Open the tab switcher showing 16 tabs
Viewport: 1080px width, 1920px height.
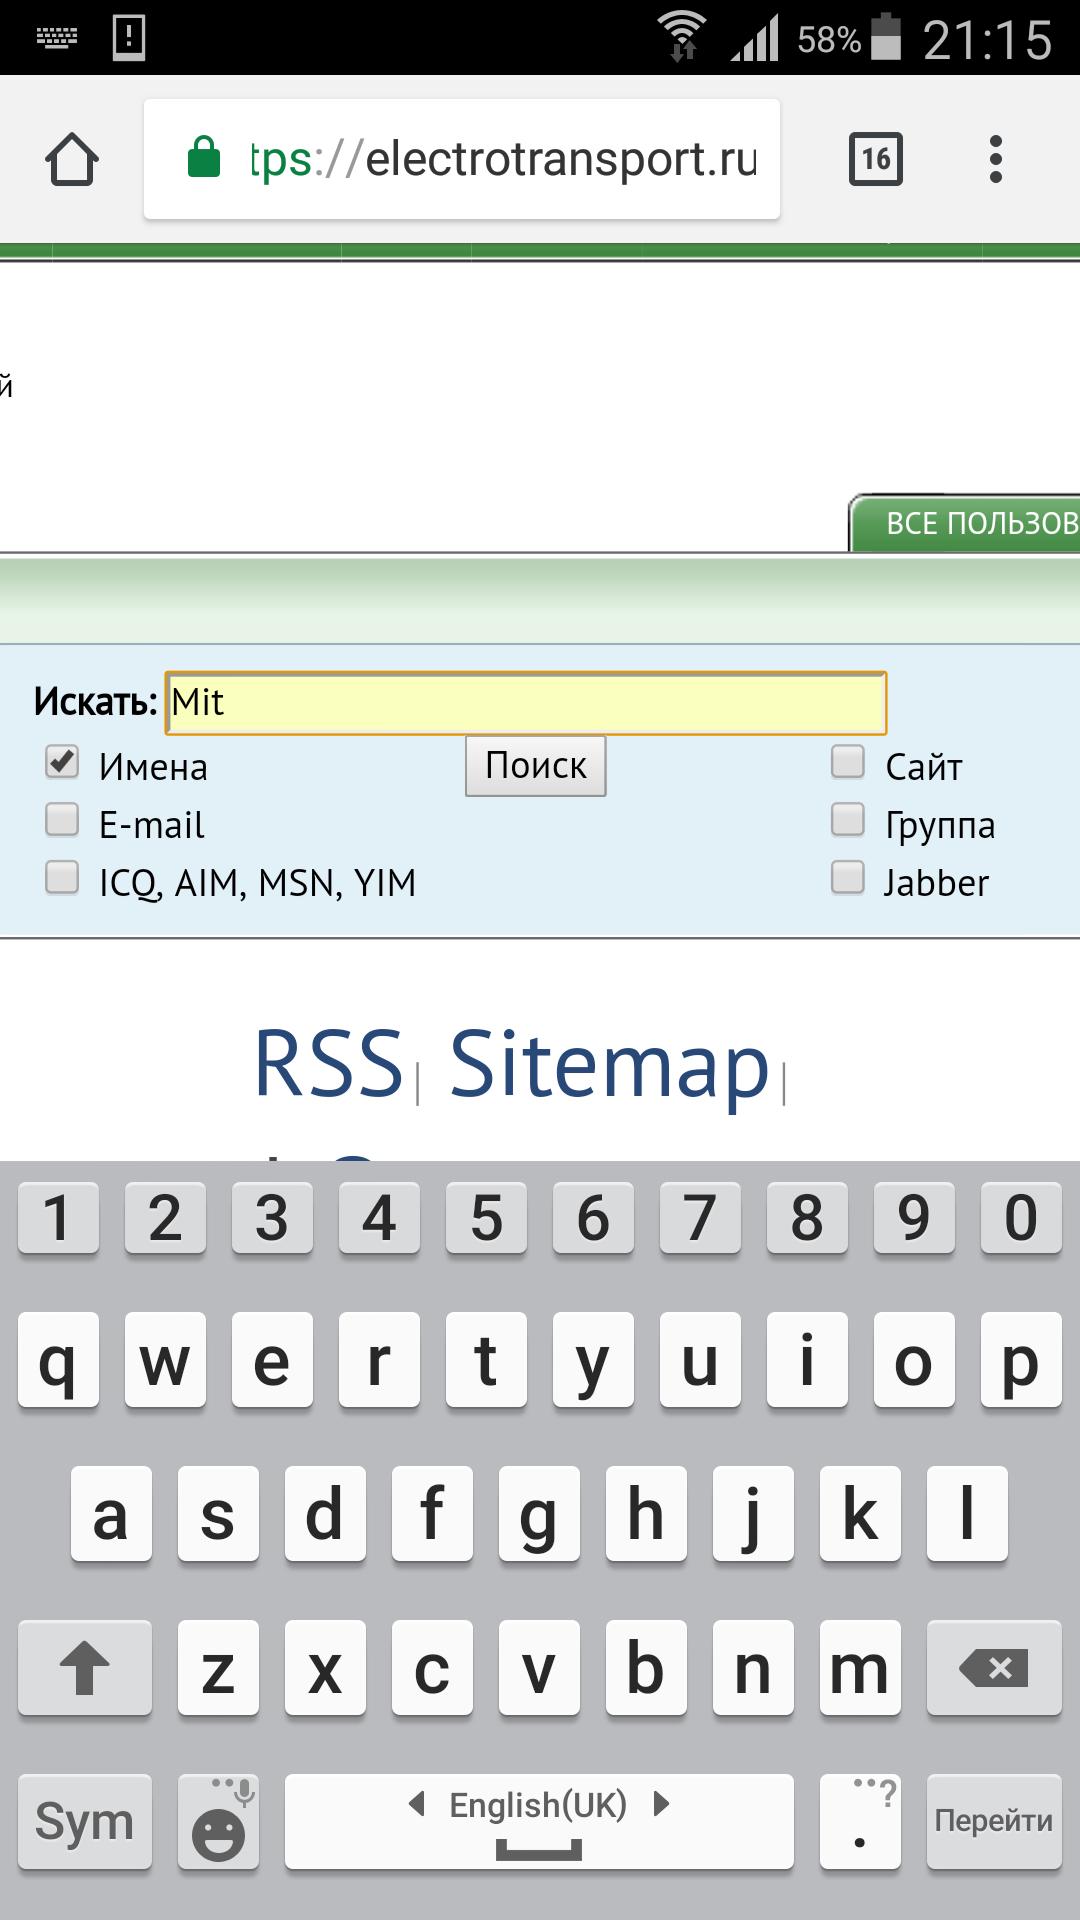point(875,159)
